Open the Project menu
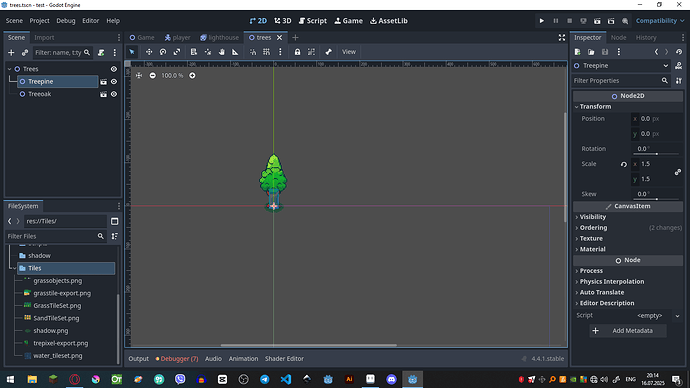Image resolution: width=690 pixels, height=388 pixels. [x=39, y=21]
